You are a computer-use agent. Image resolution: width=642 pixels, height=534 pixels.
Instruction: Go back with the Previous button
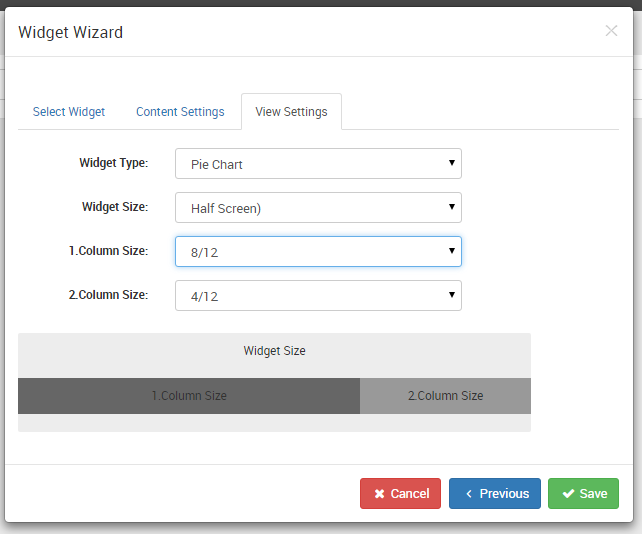495,493
